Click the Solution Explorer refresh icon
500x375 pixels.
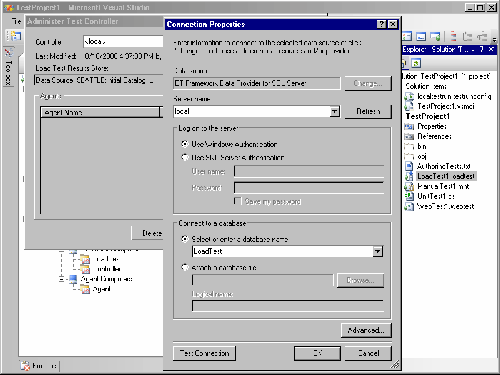416,63
